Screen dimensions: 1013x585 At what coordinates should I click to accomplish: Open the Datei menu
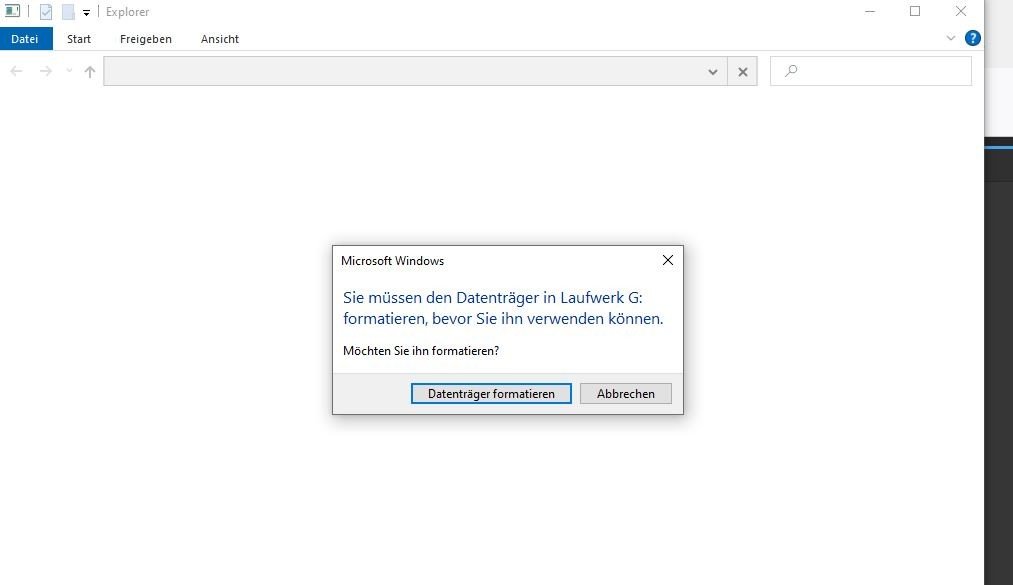click(25, 39)
